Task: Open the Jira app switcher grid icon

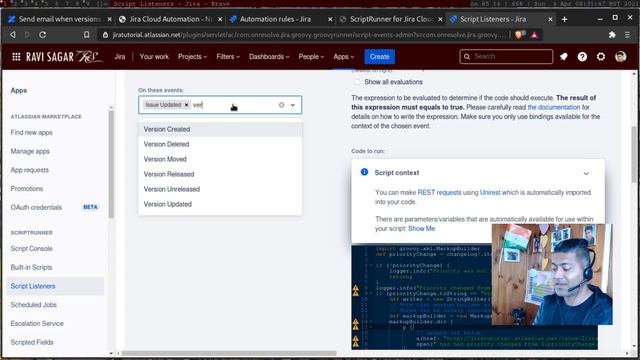Action: pyautogui.click(x=16, y=57)
